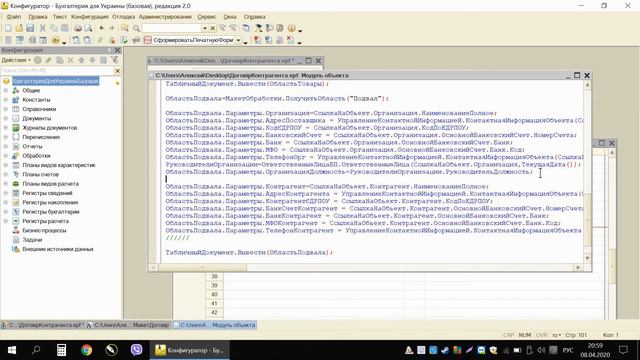Click the Open file icon in the toolbar

tap(19, 28)
